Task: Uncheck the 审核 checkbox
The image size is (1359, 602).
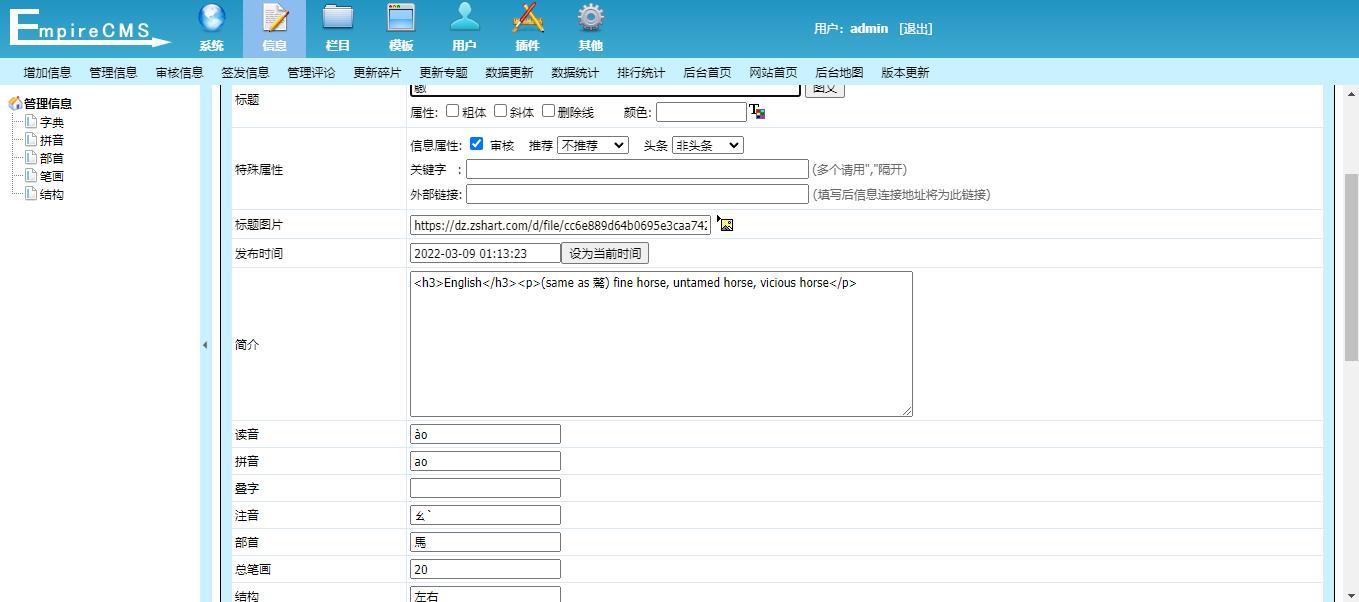Action: click(476, 144)
